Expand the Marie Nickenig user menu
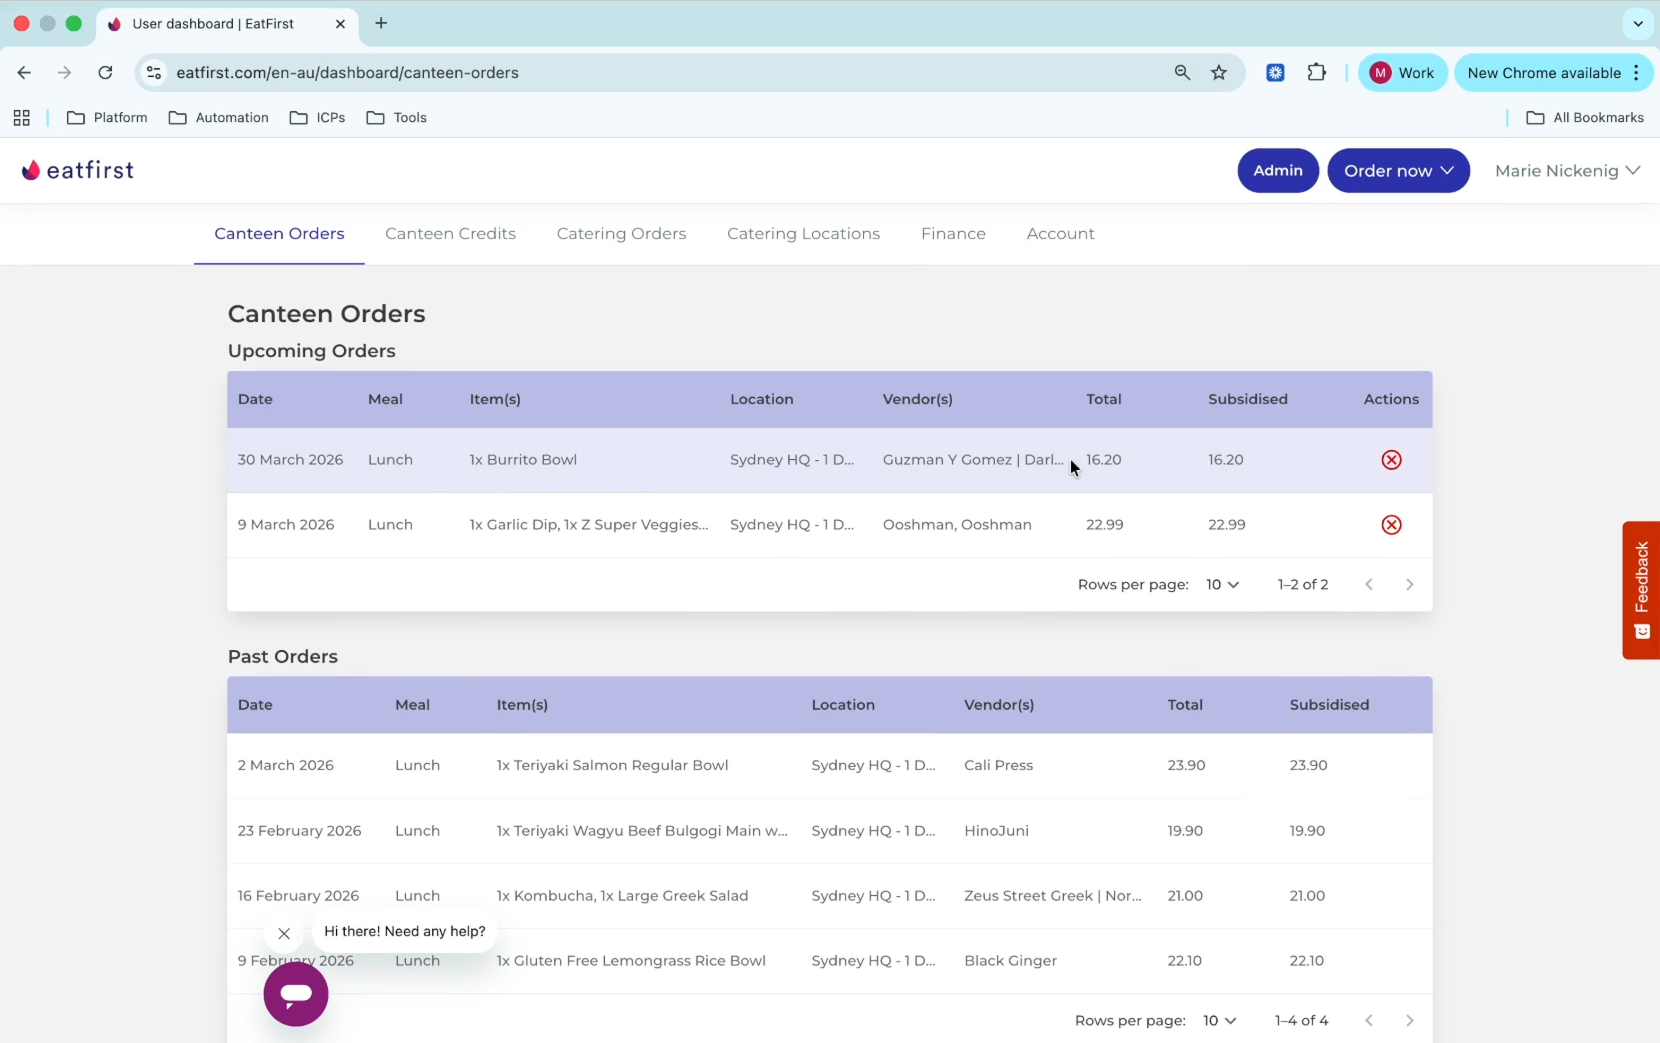 point(1567,171)
